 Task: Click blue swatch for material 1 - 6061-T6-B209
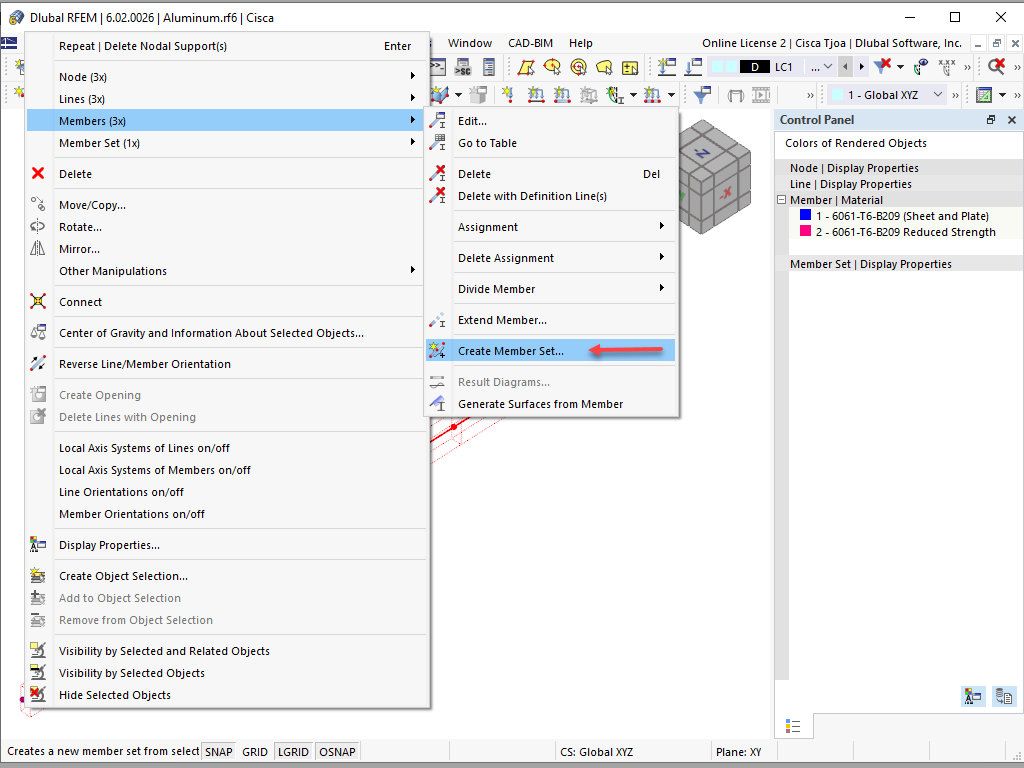805,215
